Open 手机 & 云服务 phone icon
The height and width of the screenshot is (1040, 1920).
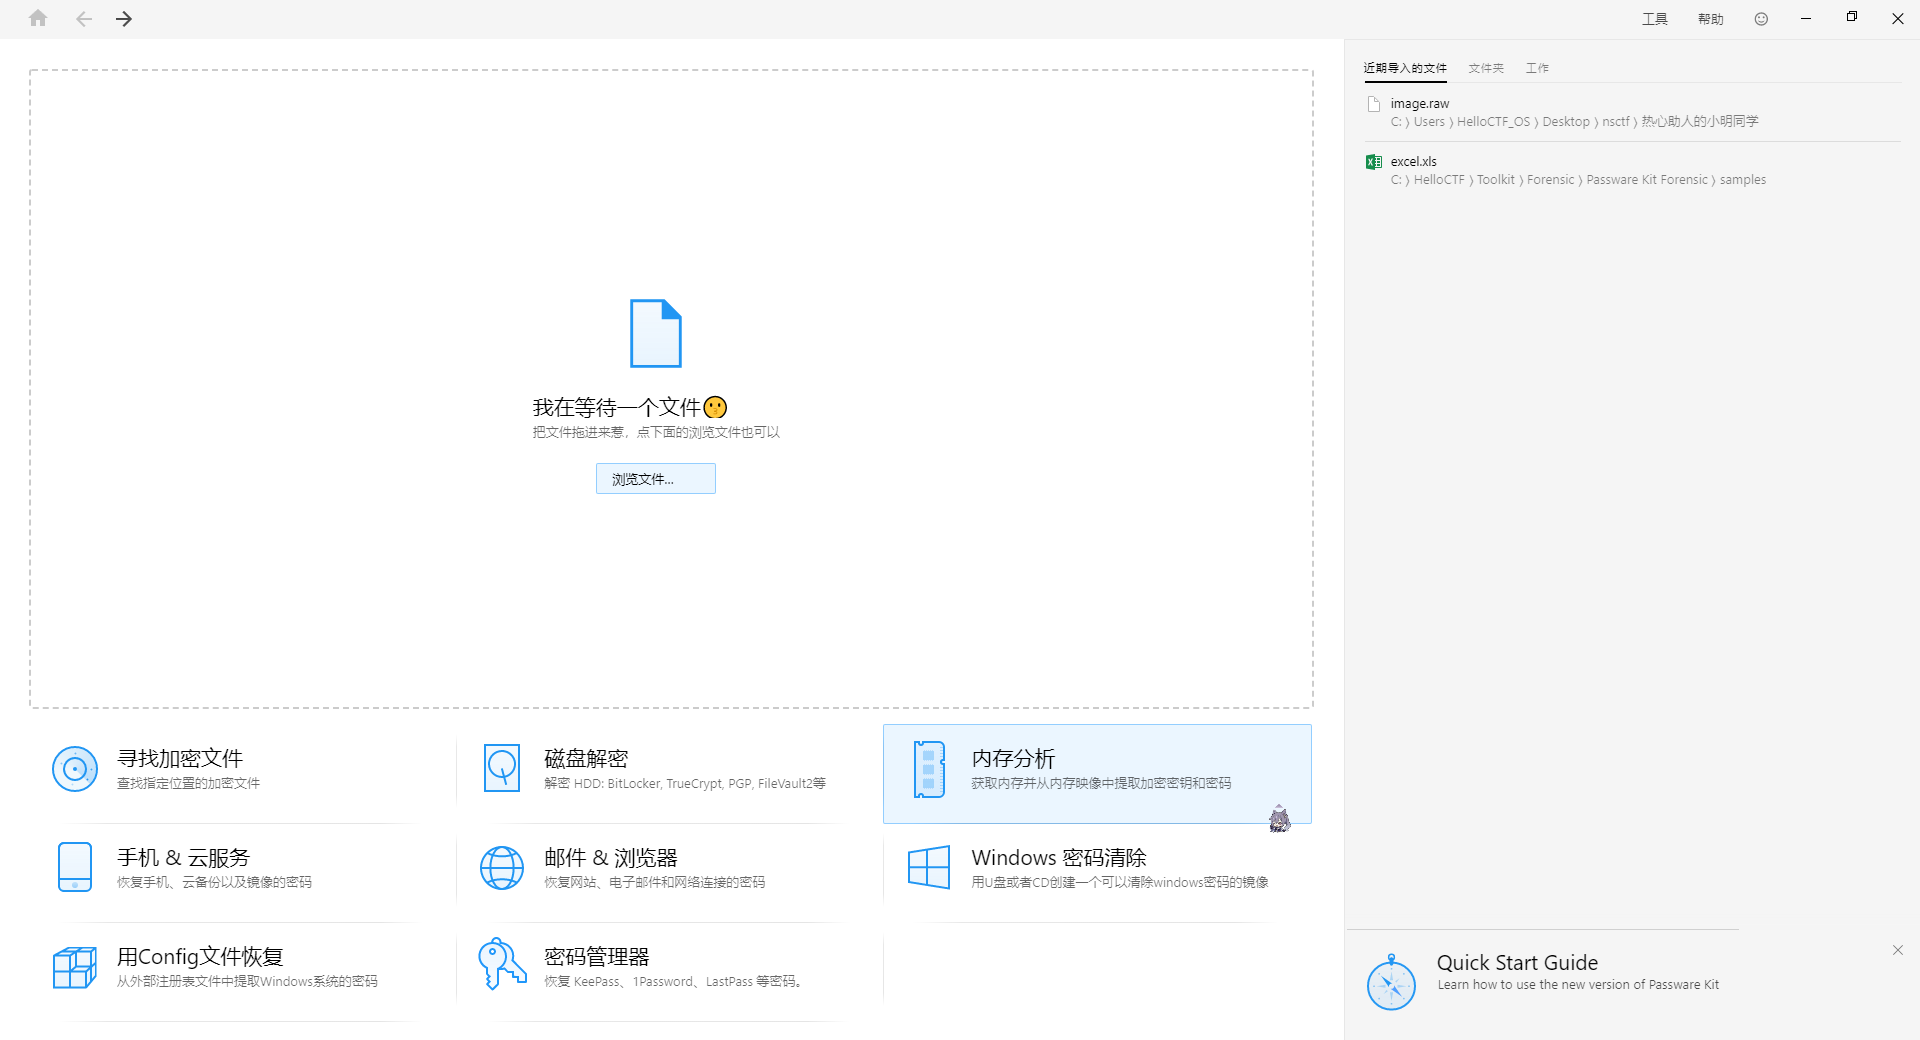click(x=75, y=867)
